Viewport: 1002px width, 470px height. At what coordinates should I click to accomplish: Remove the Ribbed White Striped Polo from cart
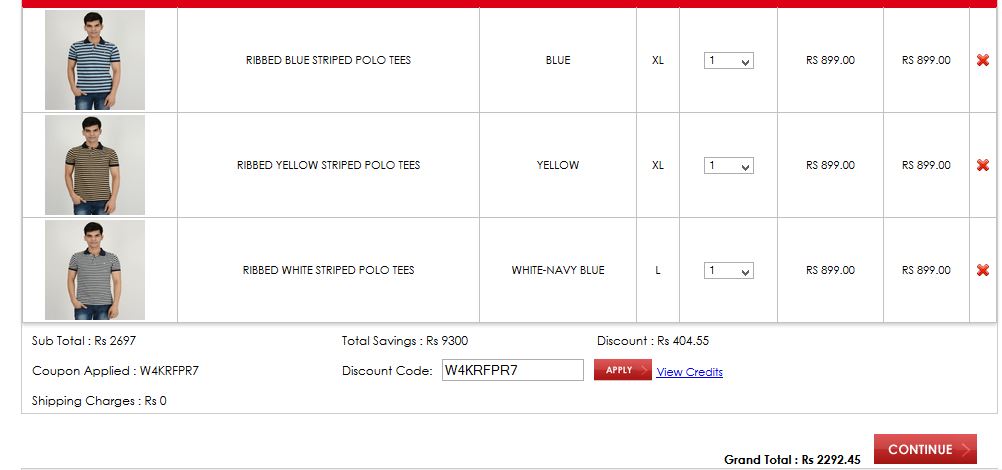tap(983, 270)
